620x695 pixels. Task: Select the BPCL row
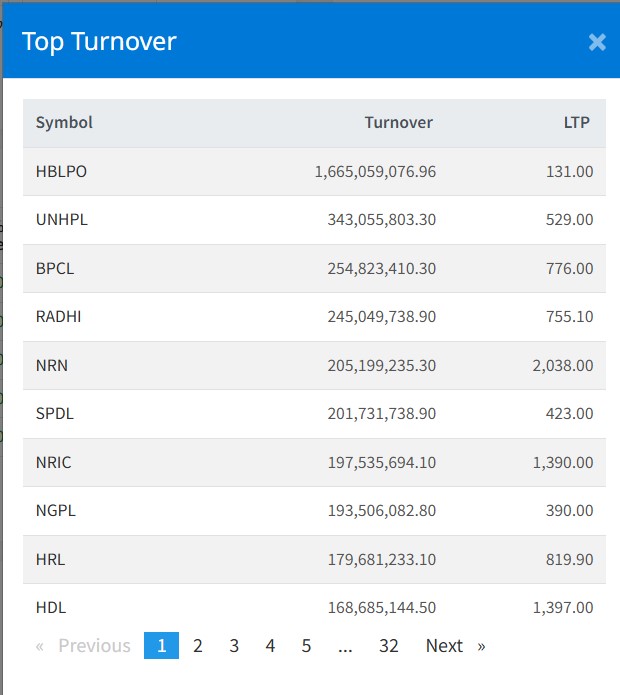(55, 269)
